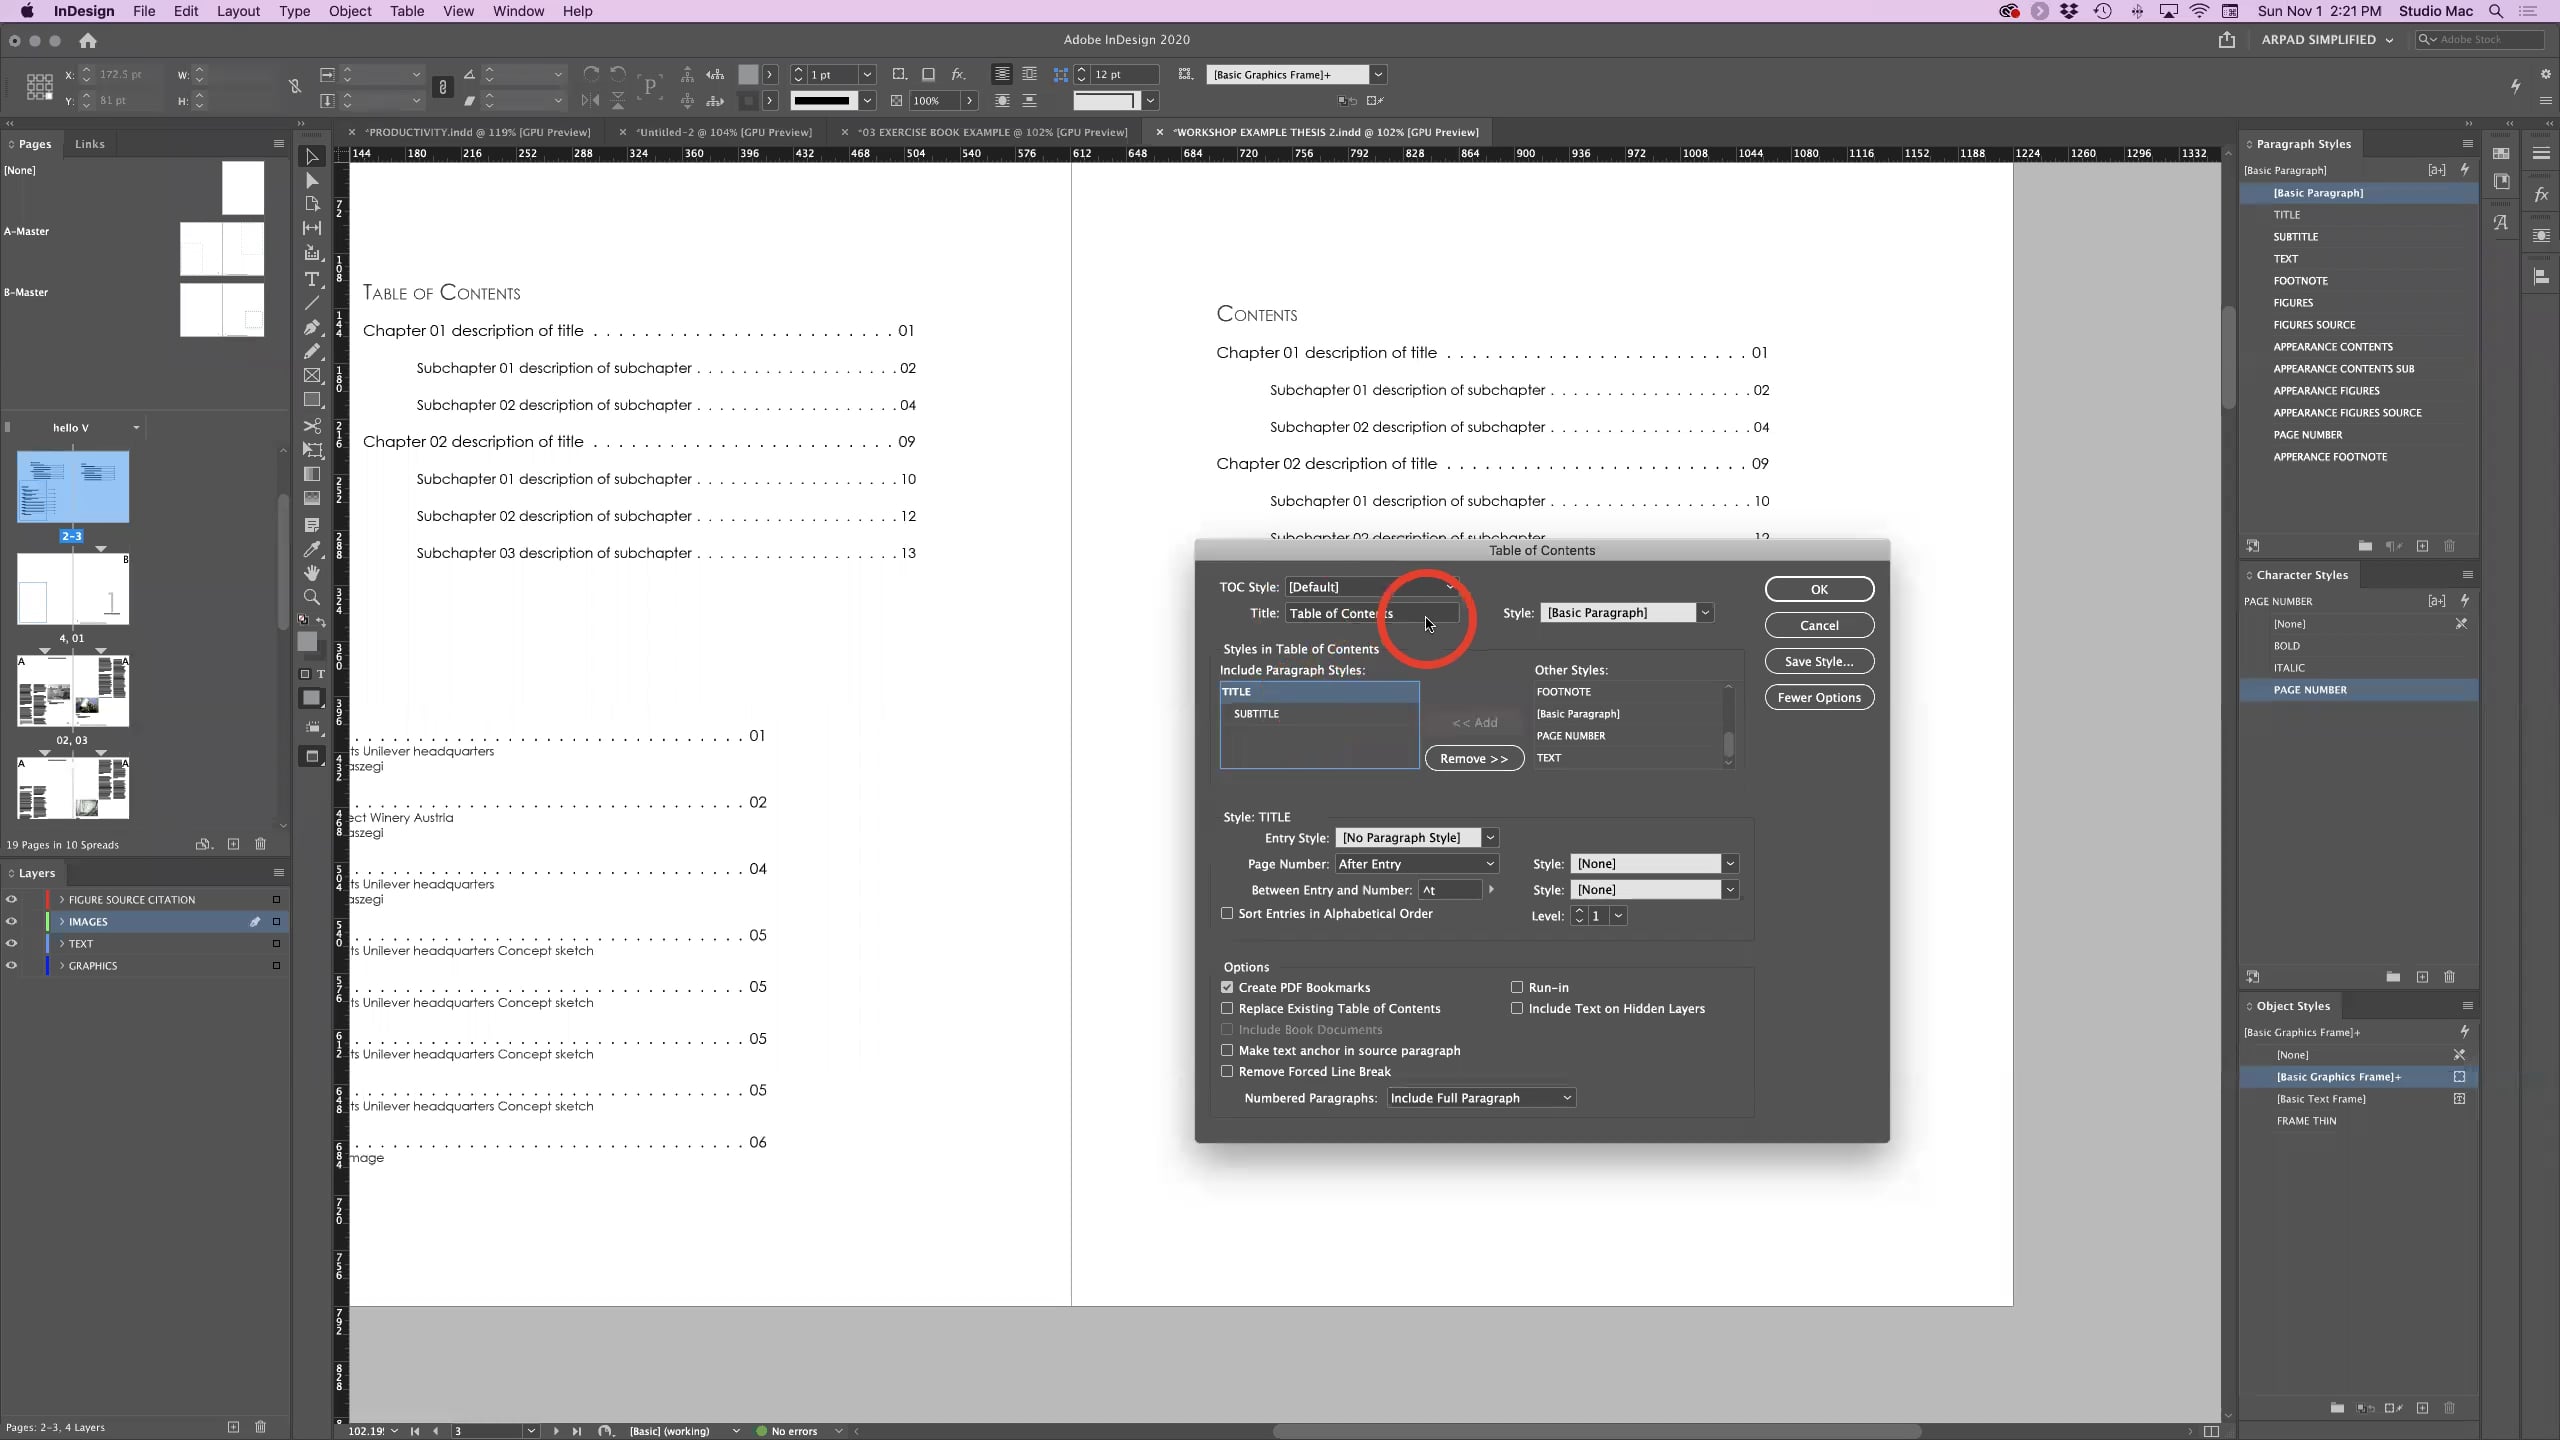Select the Zoom tool

[312, 597]
